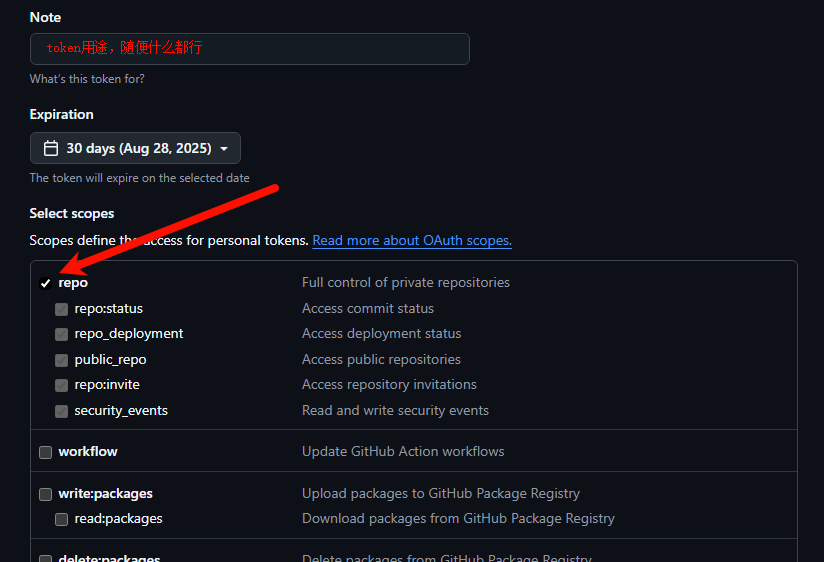Enable the workflow scope checkbox
The height and width of the screenshot is (562, 824).
pos(45,452)
